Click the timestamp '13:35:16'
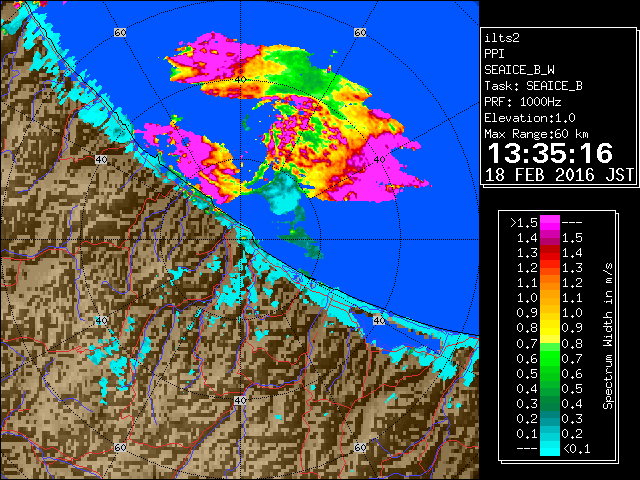This screenshot has width=640, height=480. (x=550, y=153)
